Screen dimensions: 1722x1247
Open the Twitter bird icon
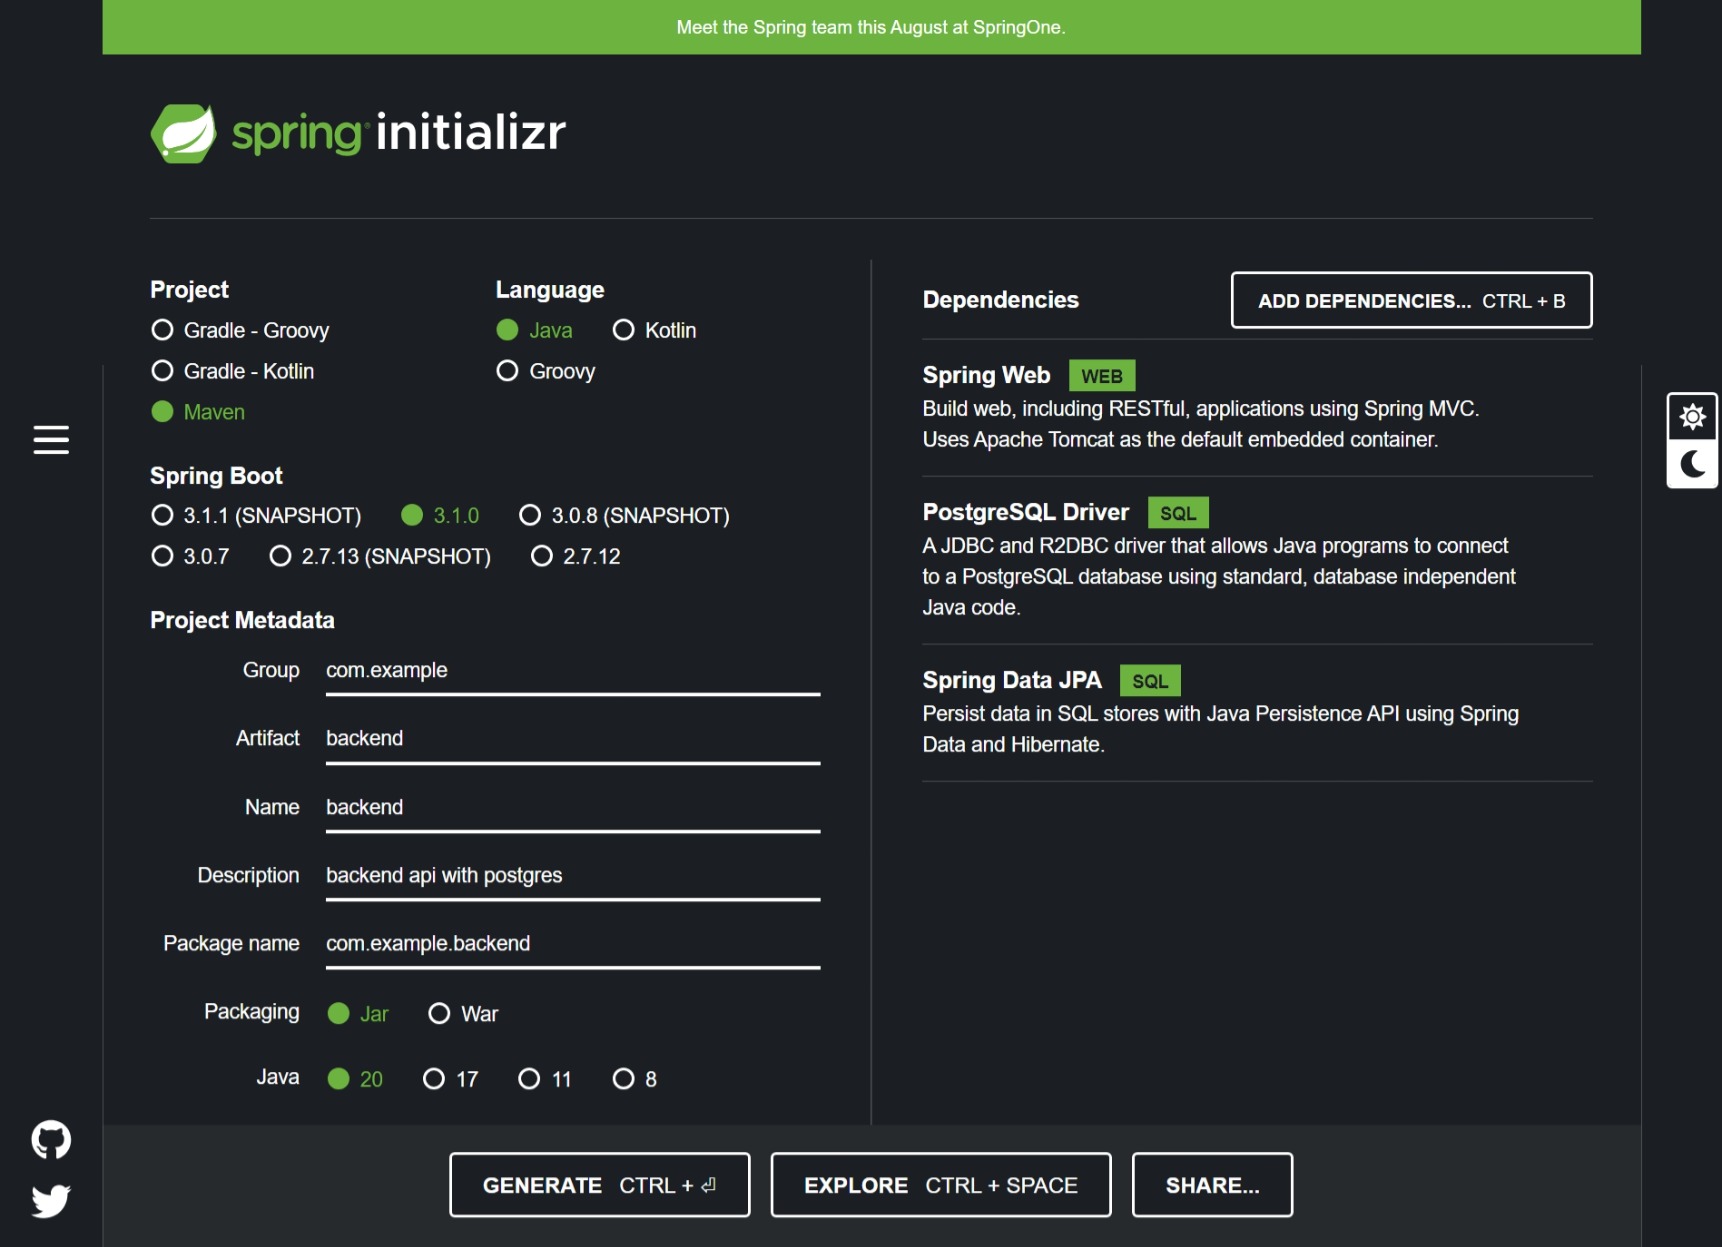(x=51, y=1200)
